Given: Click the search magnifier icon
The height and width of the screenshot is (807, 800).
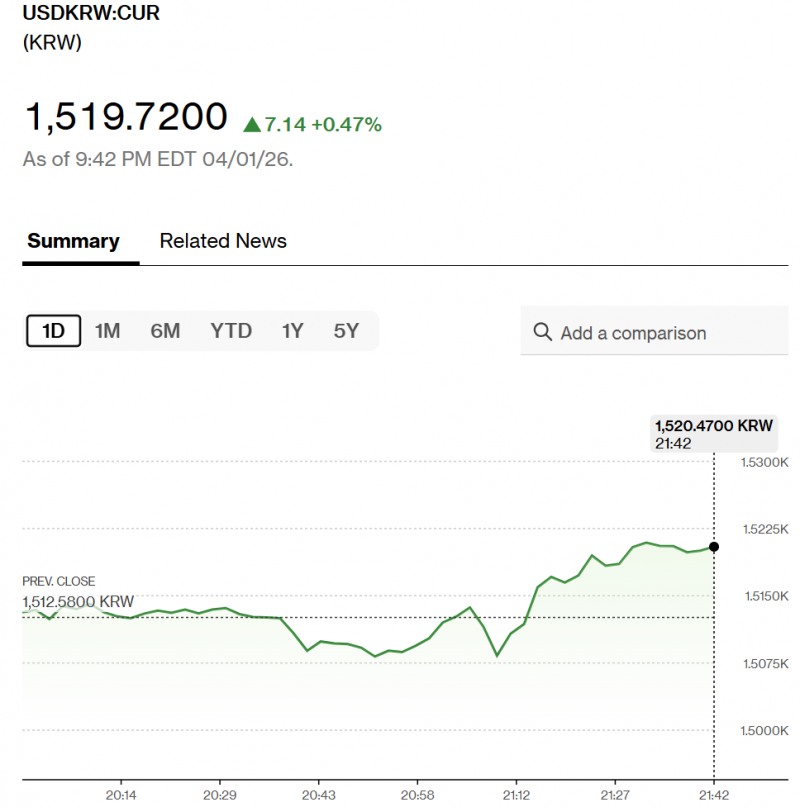Looking at the screenshot, I should [x=543, y=332].
